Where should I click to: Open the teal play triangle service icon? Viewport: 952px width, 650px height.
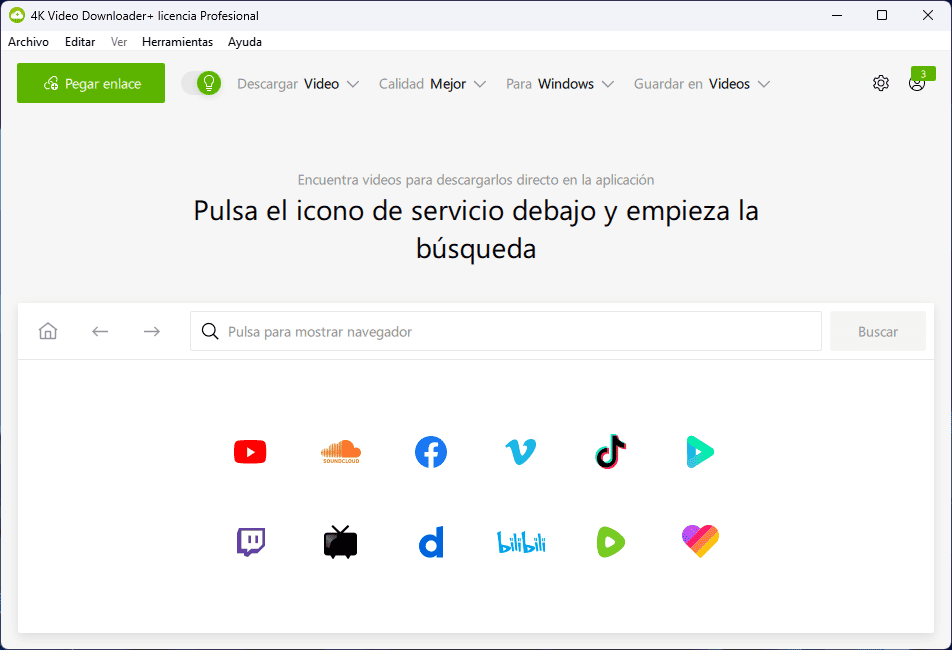pos(700,452)
